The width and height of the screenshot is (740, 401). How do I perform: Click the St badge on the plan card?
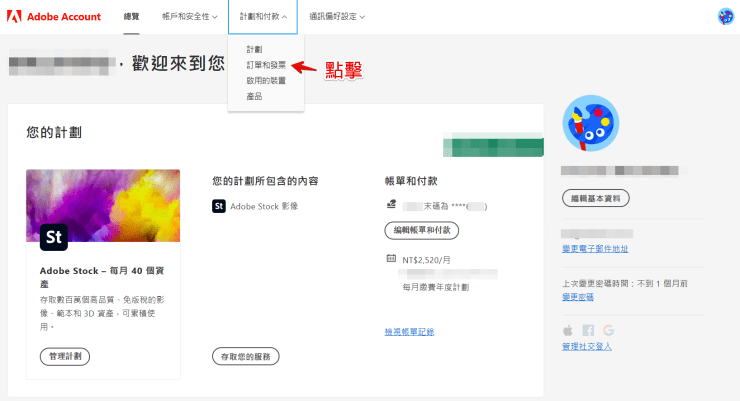click(x=54, y=237)
